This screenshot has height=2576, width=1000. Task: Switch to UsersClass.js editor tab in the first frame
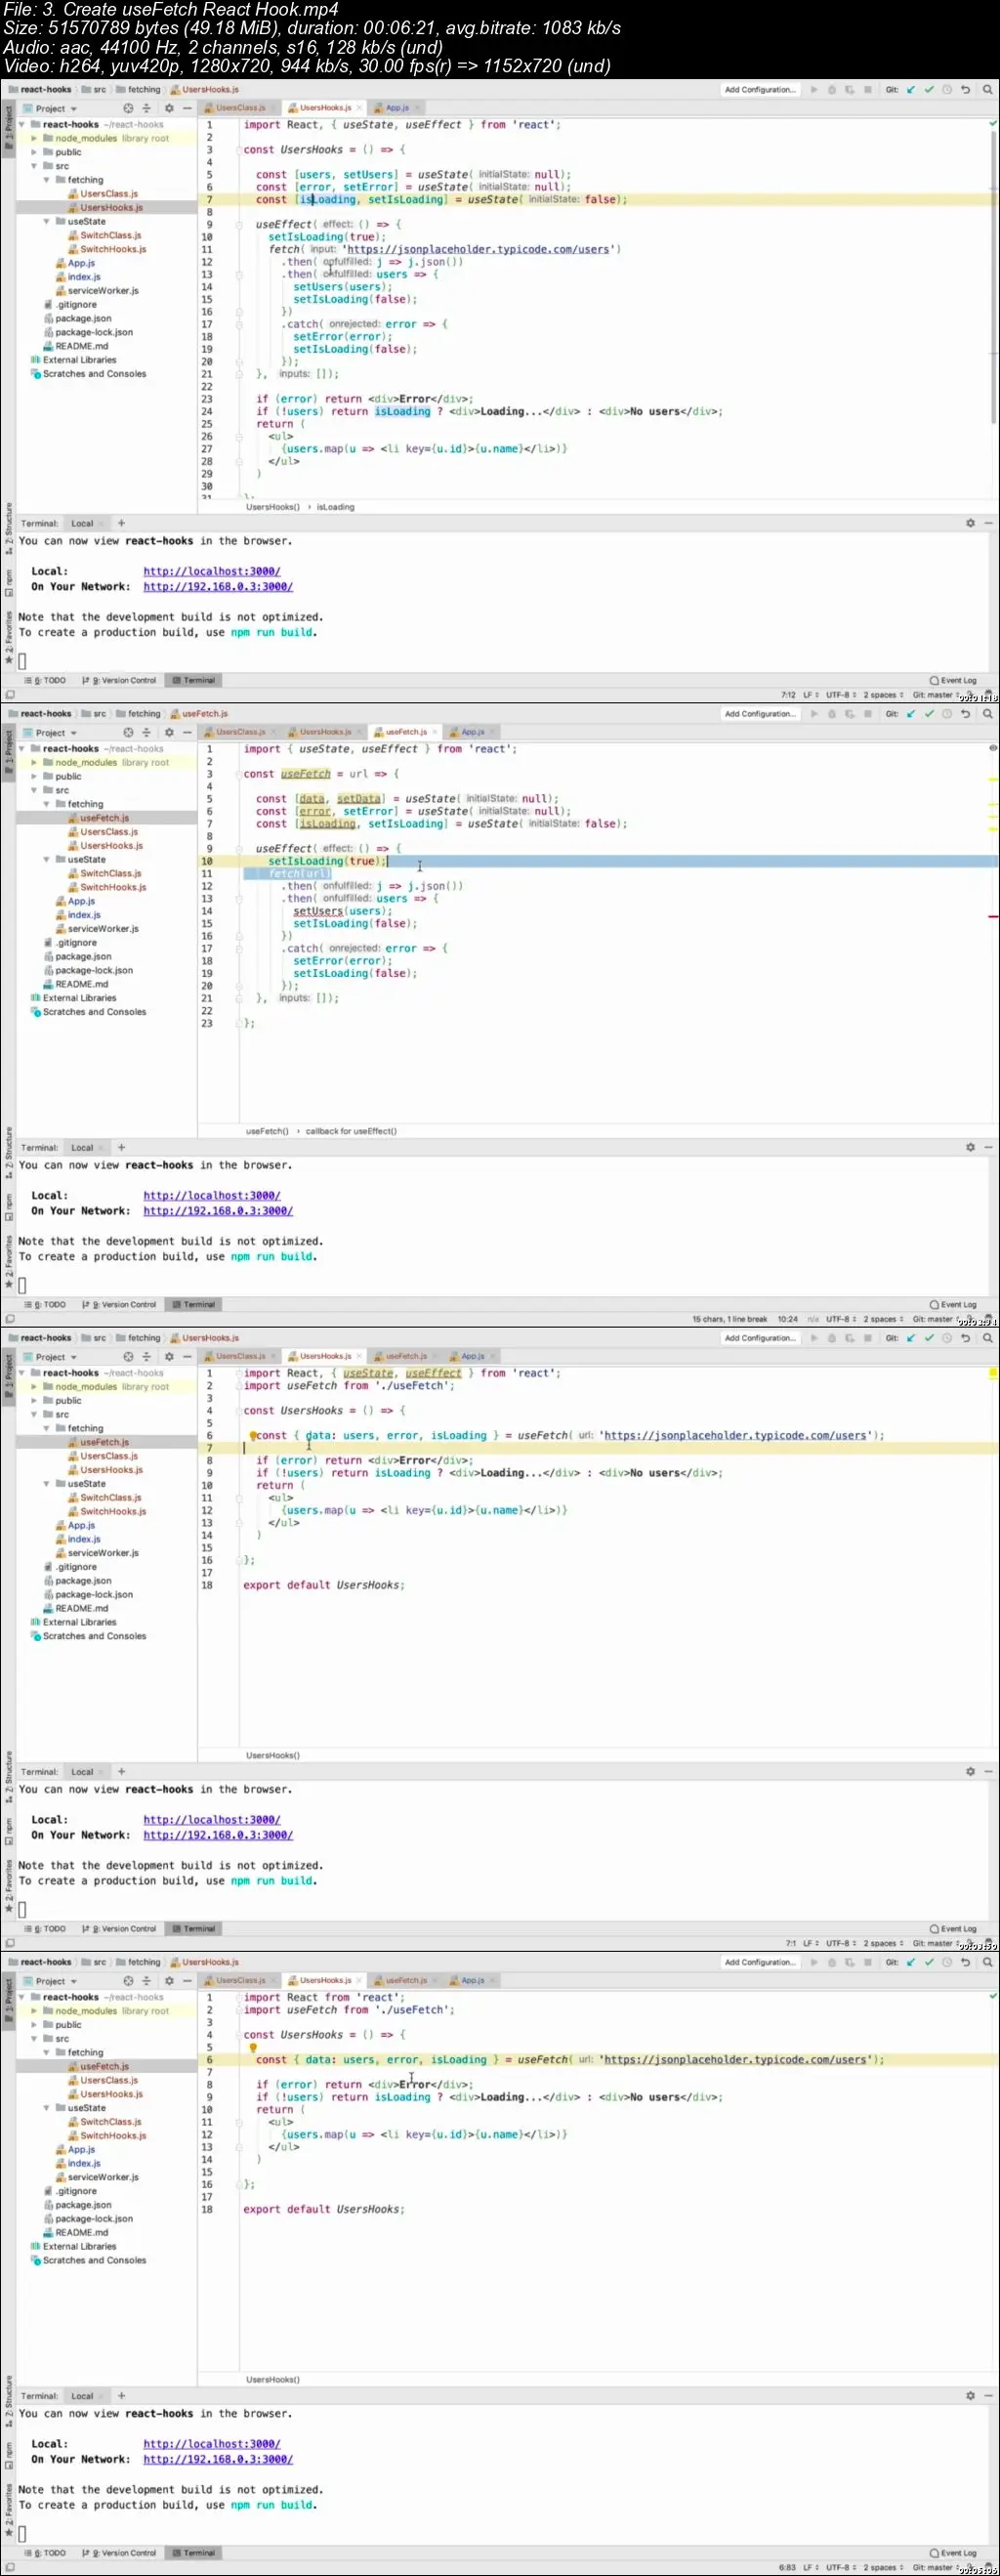(x=240, y=108)
